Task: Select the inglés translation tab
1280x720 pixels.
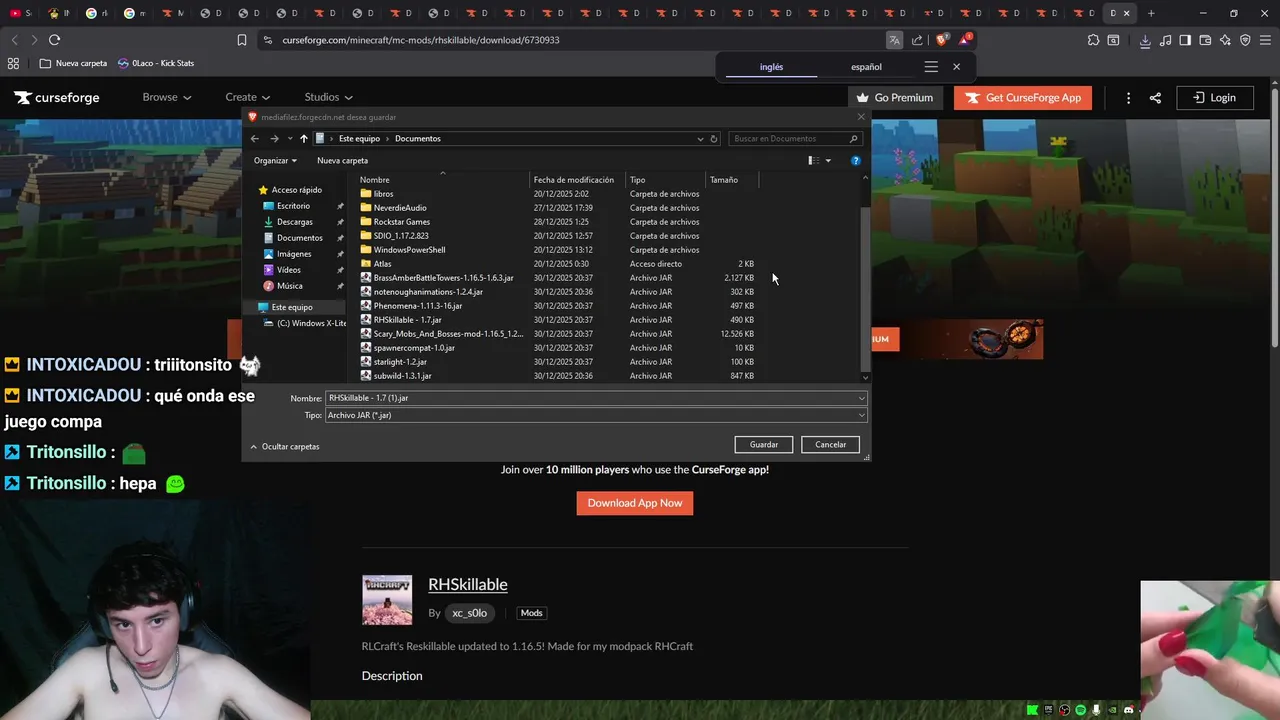Action: click(771, 67)
